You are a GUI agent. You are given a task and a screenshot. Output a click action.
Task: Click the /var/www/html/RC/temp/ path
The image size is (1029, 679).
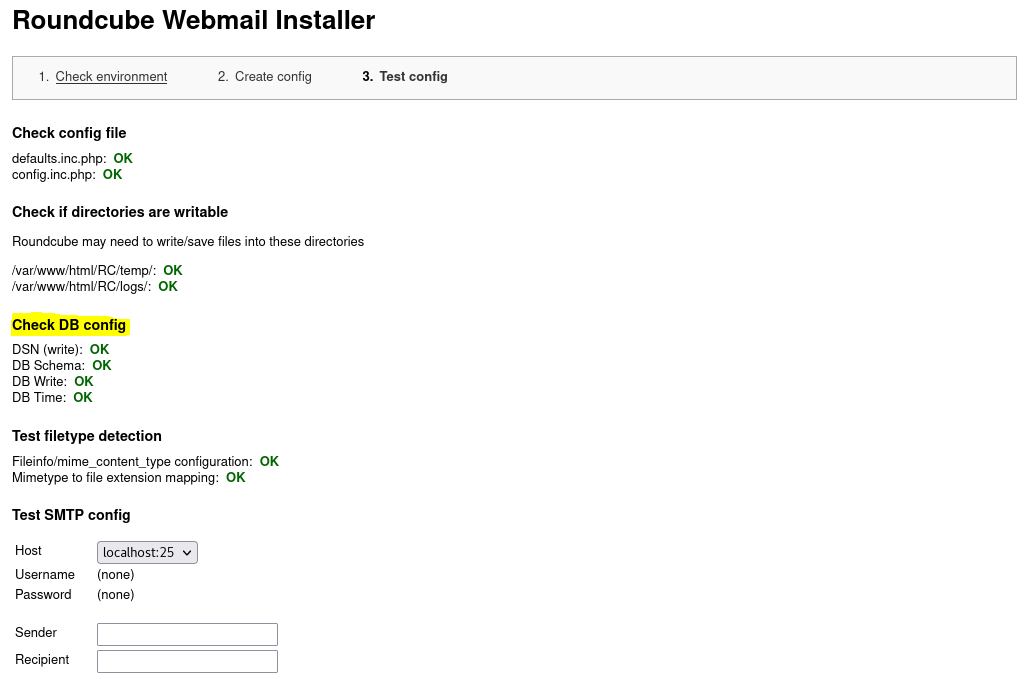point(84,270)
